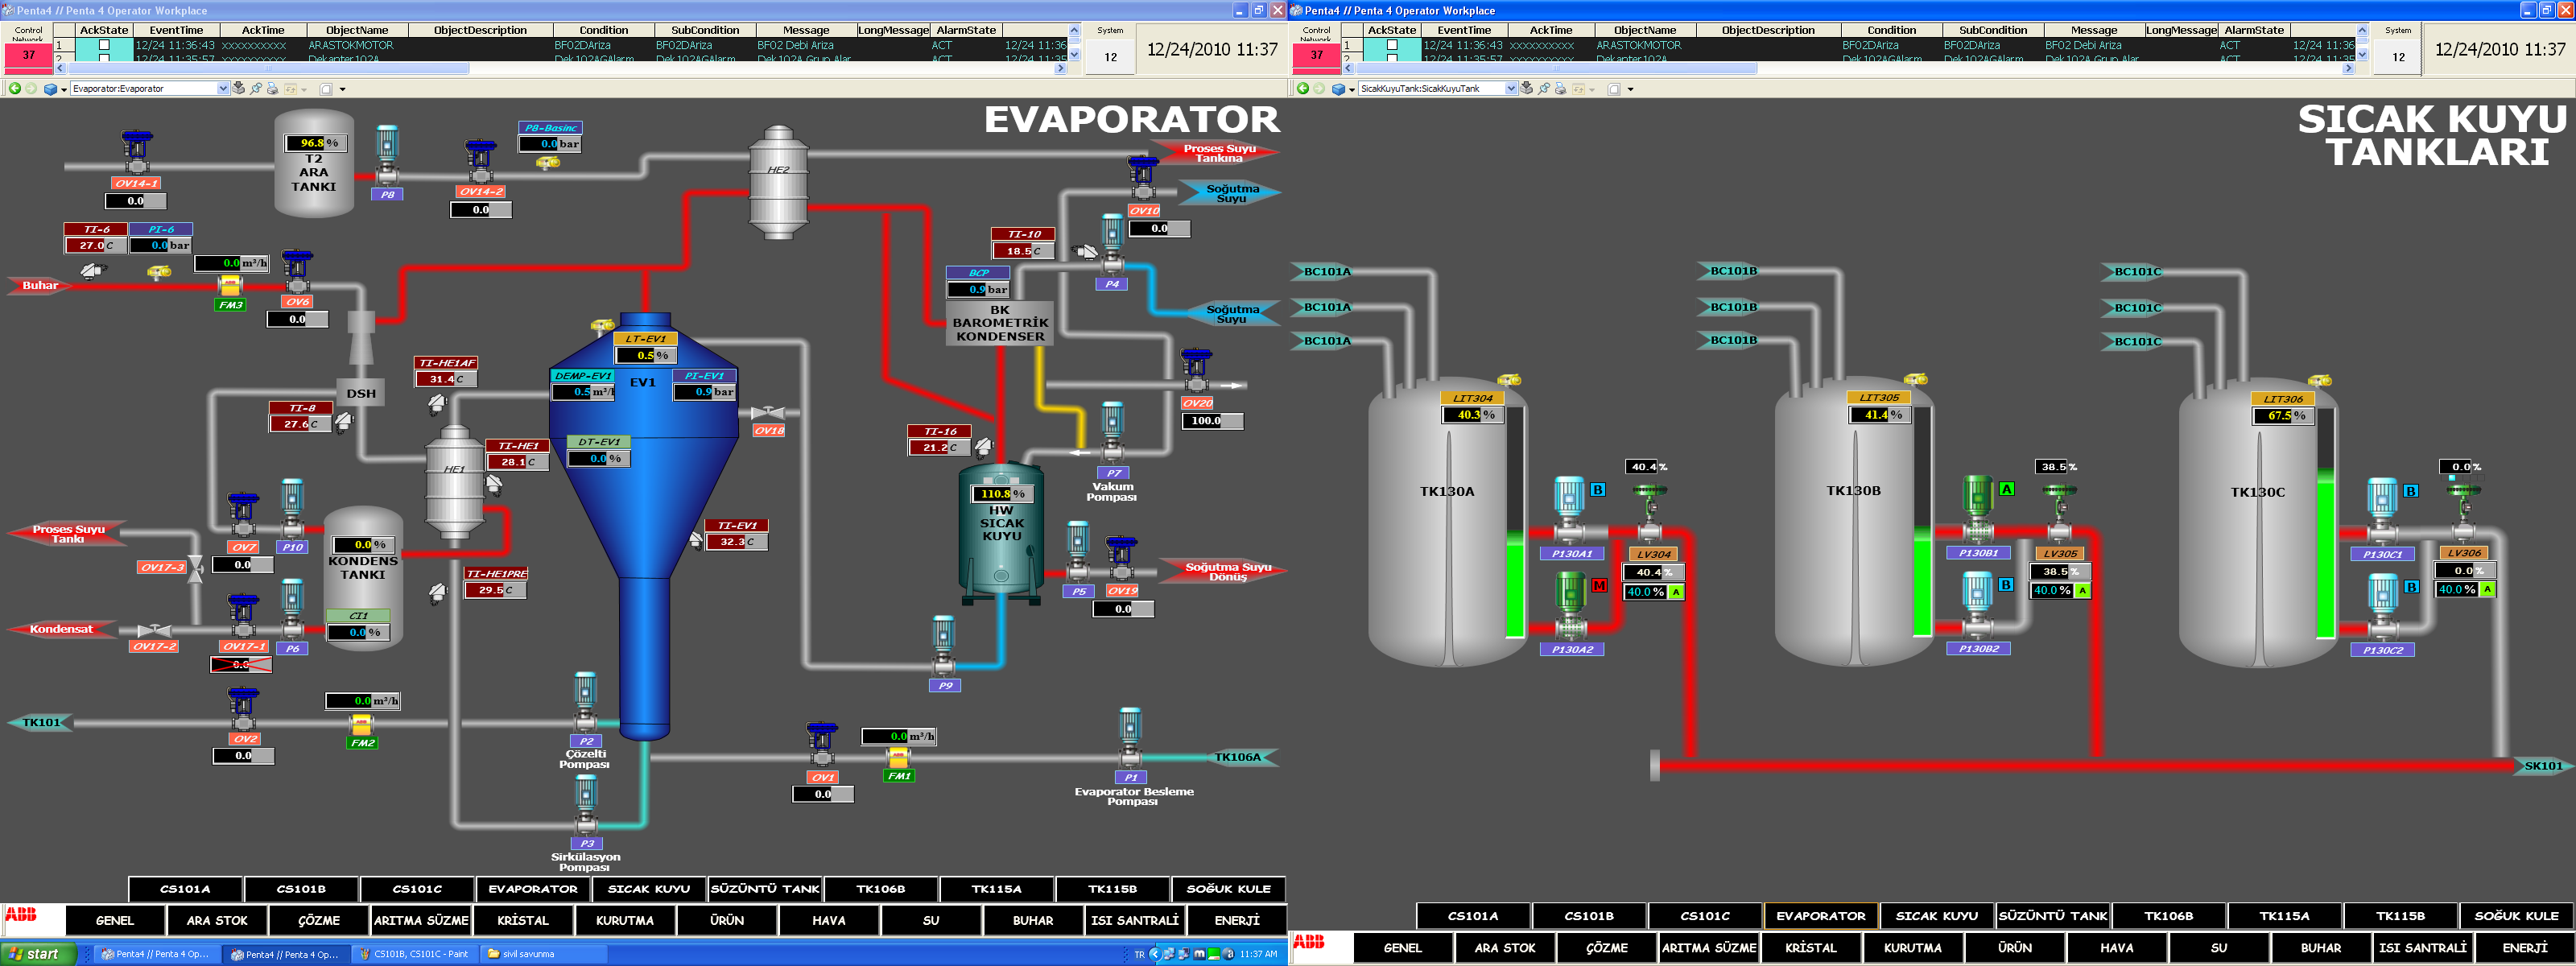
Task: Switch to SICAK KUYU tab in left window
Action: click(x=649, y=889)
